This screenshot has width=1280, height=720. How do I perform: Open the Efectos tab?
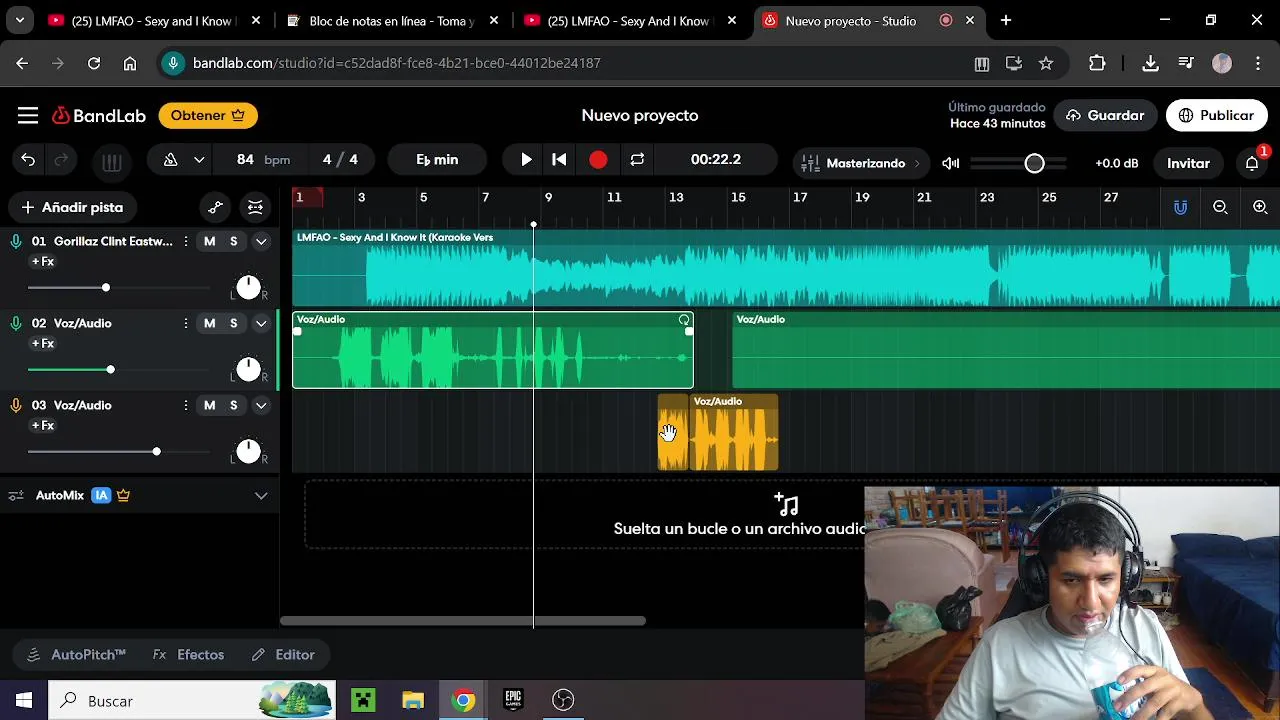click(188, 655)
